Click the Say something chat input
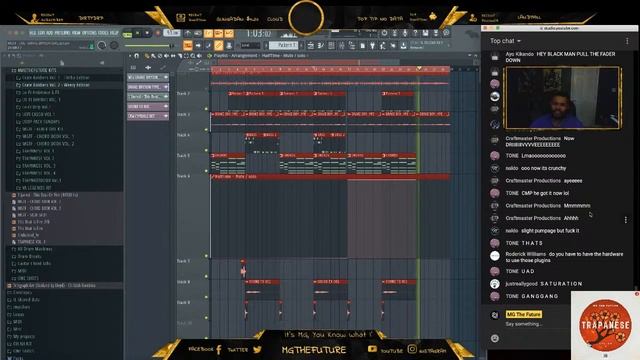 click(524, 324)
